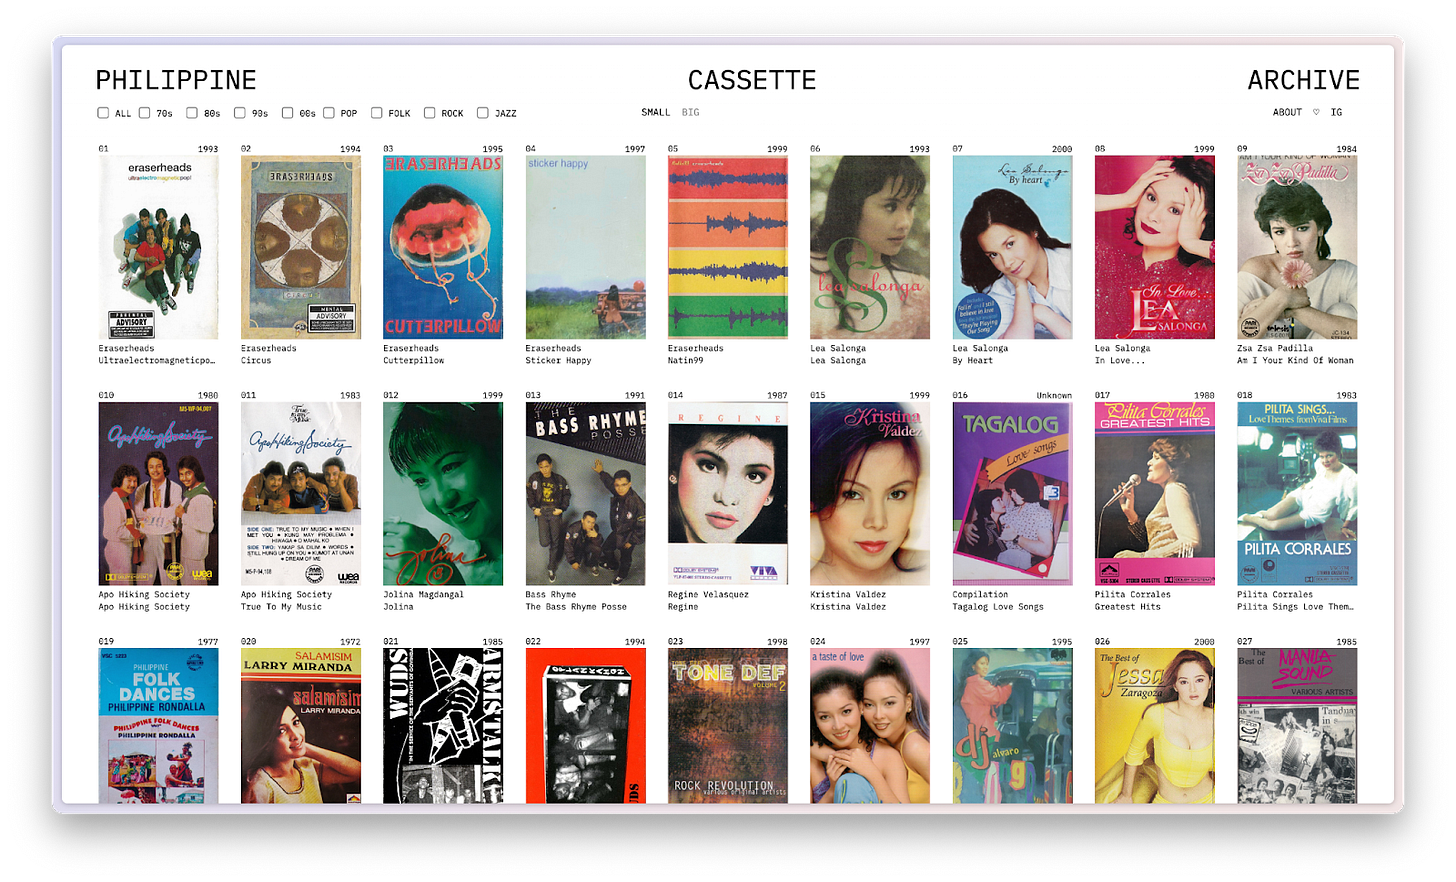The height and width of the screenshot is (882, 1456).
Task: View the Manila Sound cassette cover
Action: coord(1297,726)
